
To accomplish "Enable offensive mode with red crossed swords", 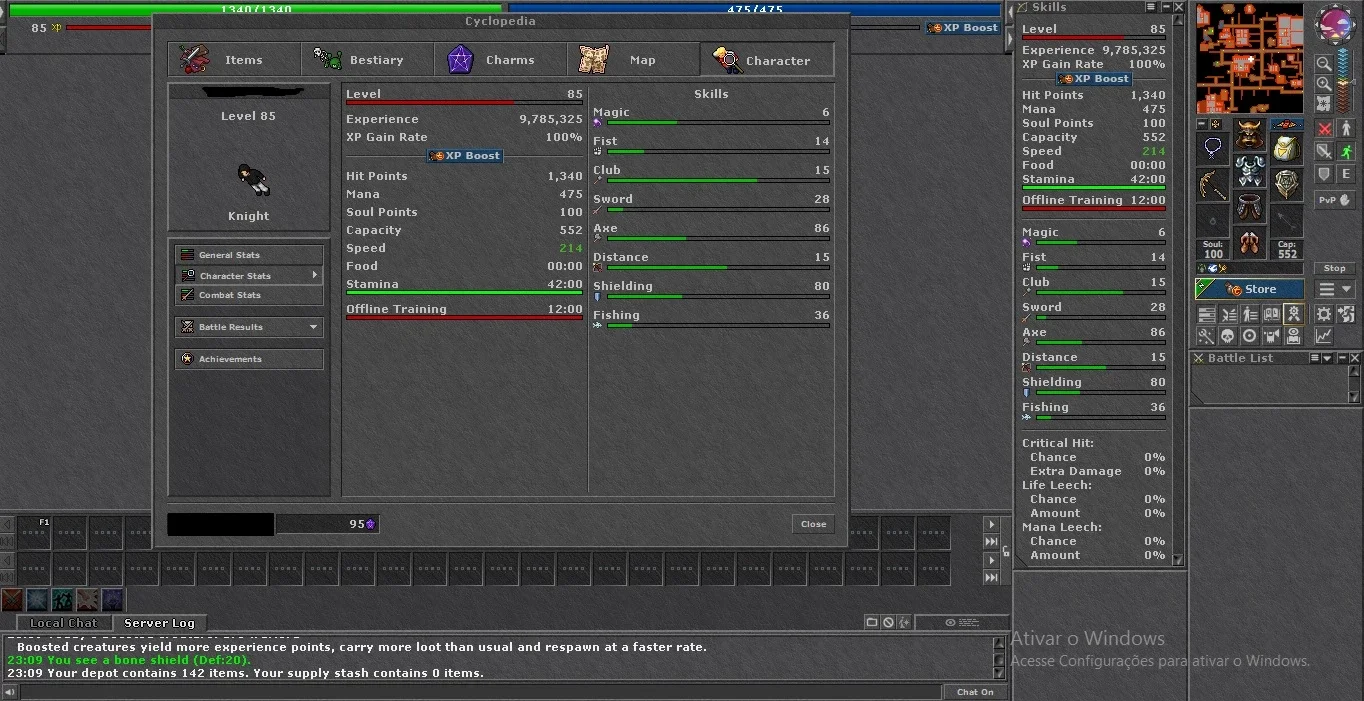I will coord(1324,128).
